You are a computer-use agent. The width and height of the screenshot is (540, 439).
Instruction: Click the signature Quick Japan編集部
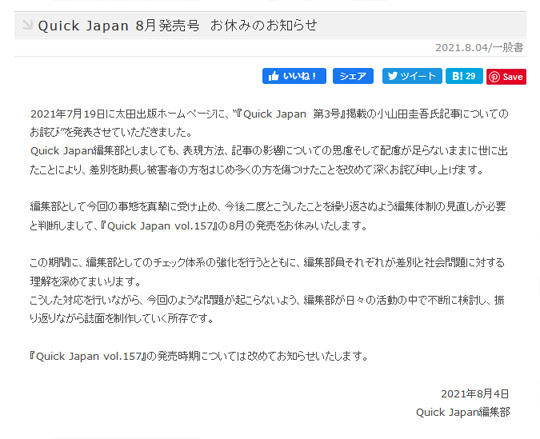pos(463,412)
